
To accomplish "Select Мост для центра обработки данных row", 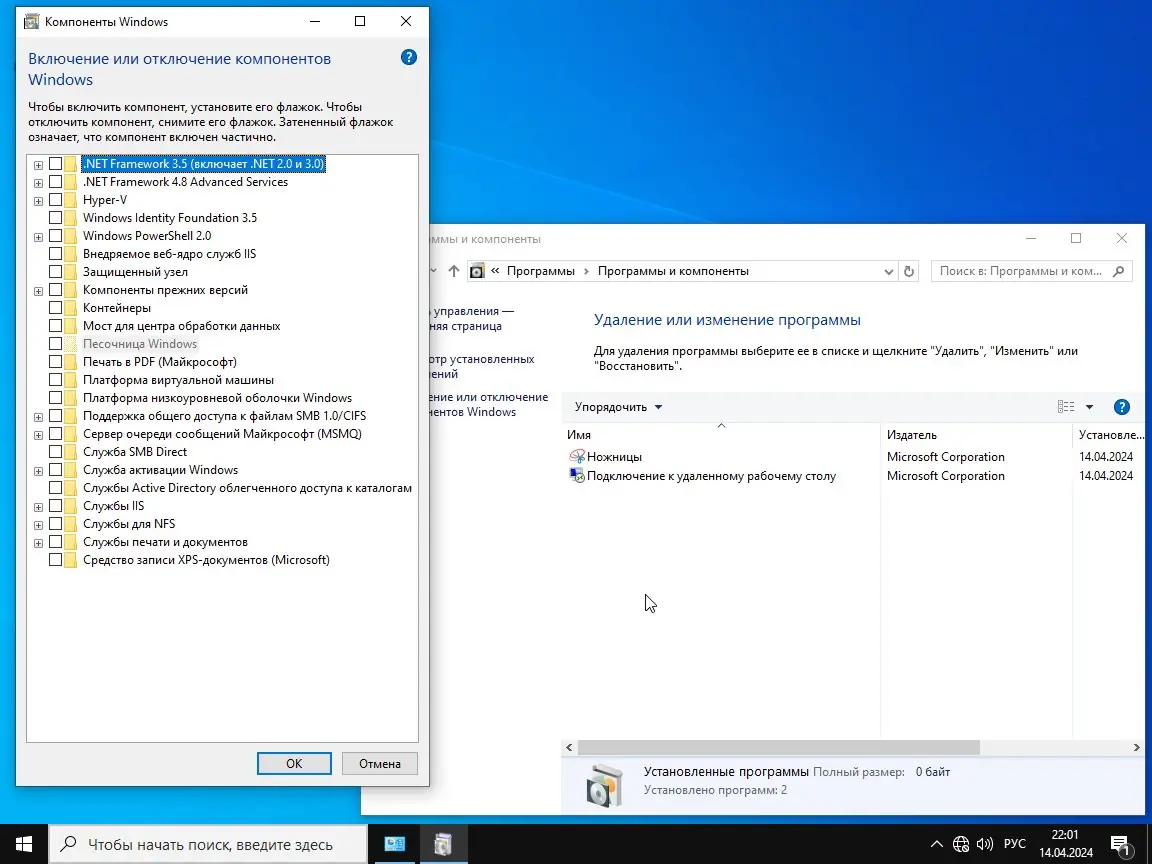I will pyautogui.click(x=181, y=326).
